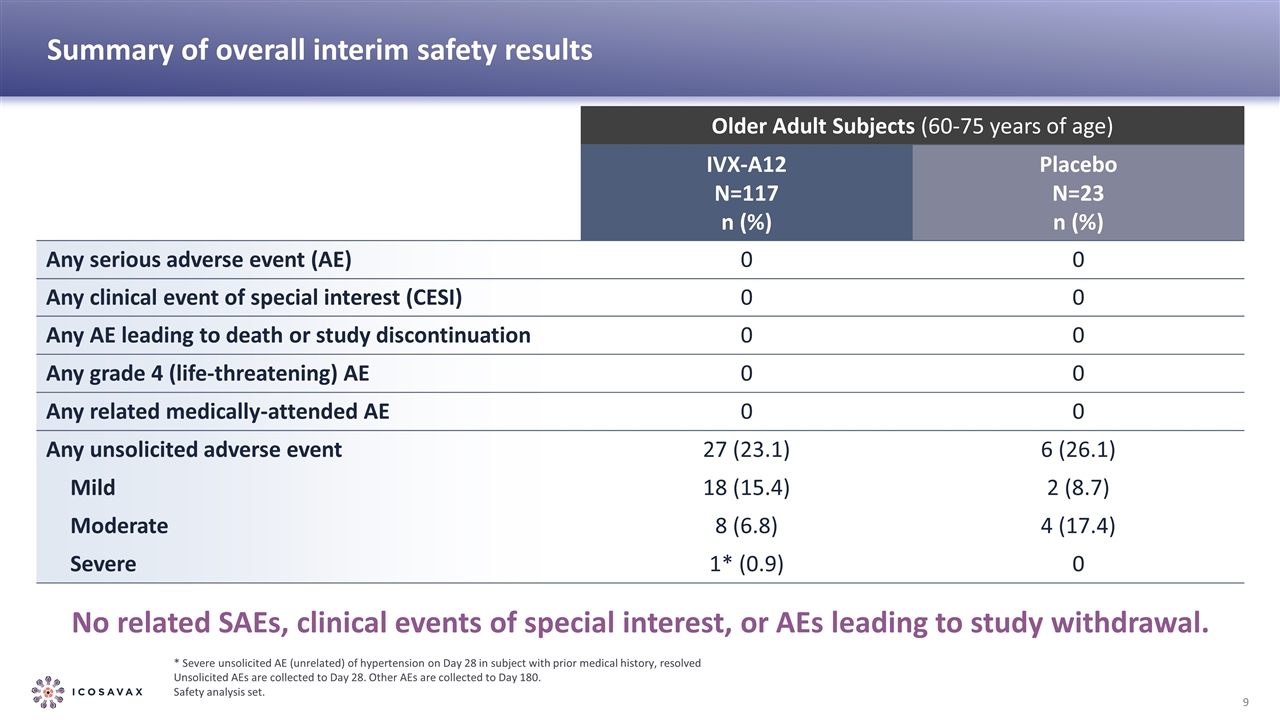Select the hypertension footnote text
The height and width of the screenshot is (720, 1280).
[437, 663]
